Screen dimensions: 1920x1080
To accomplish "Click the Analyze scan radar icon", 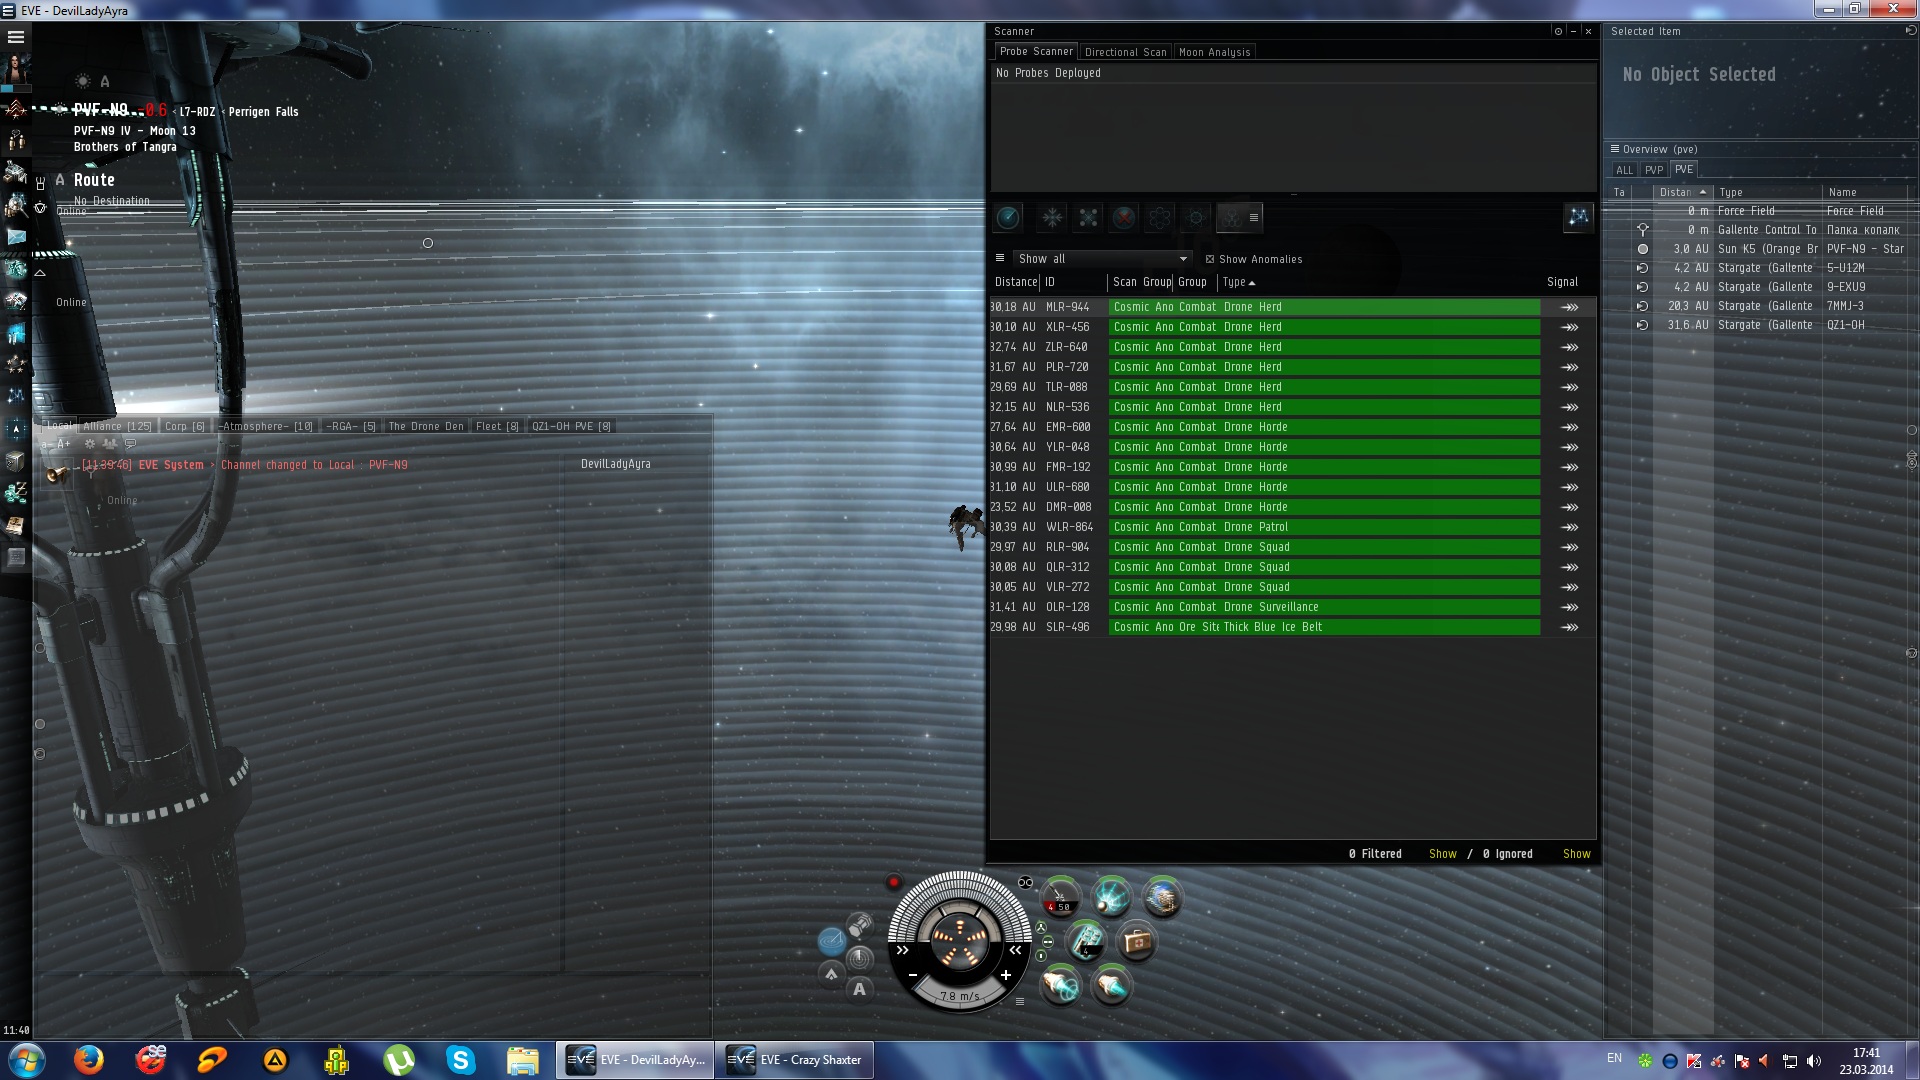I will pos(1008,217).
